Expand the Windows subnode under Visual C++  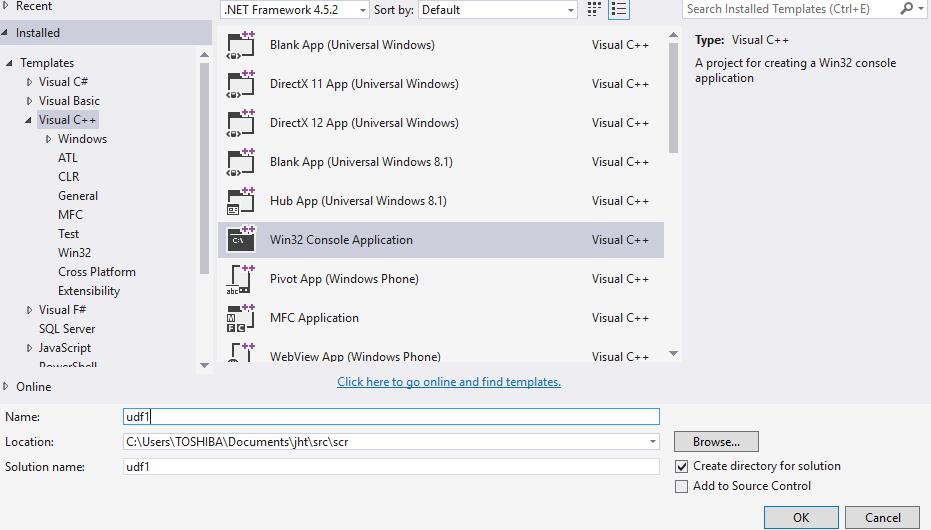pos(48,139)
